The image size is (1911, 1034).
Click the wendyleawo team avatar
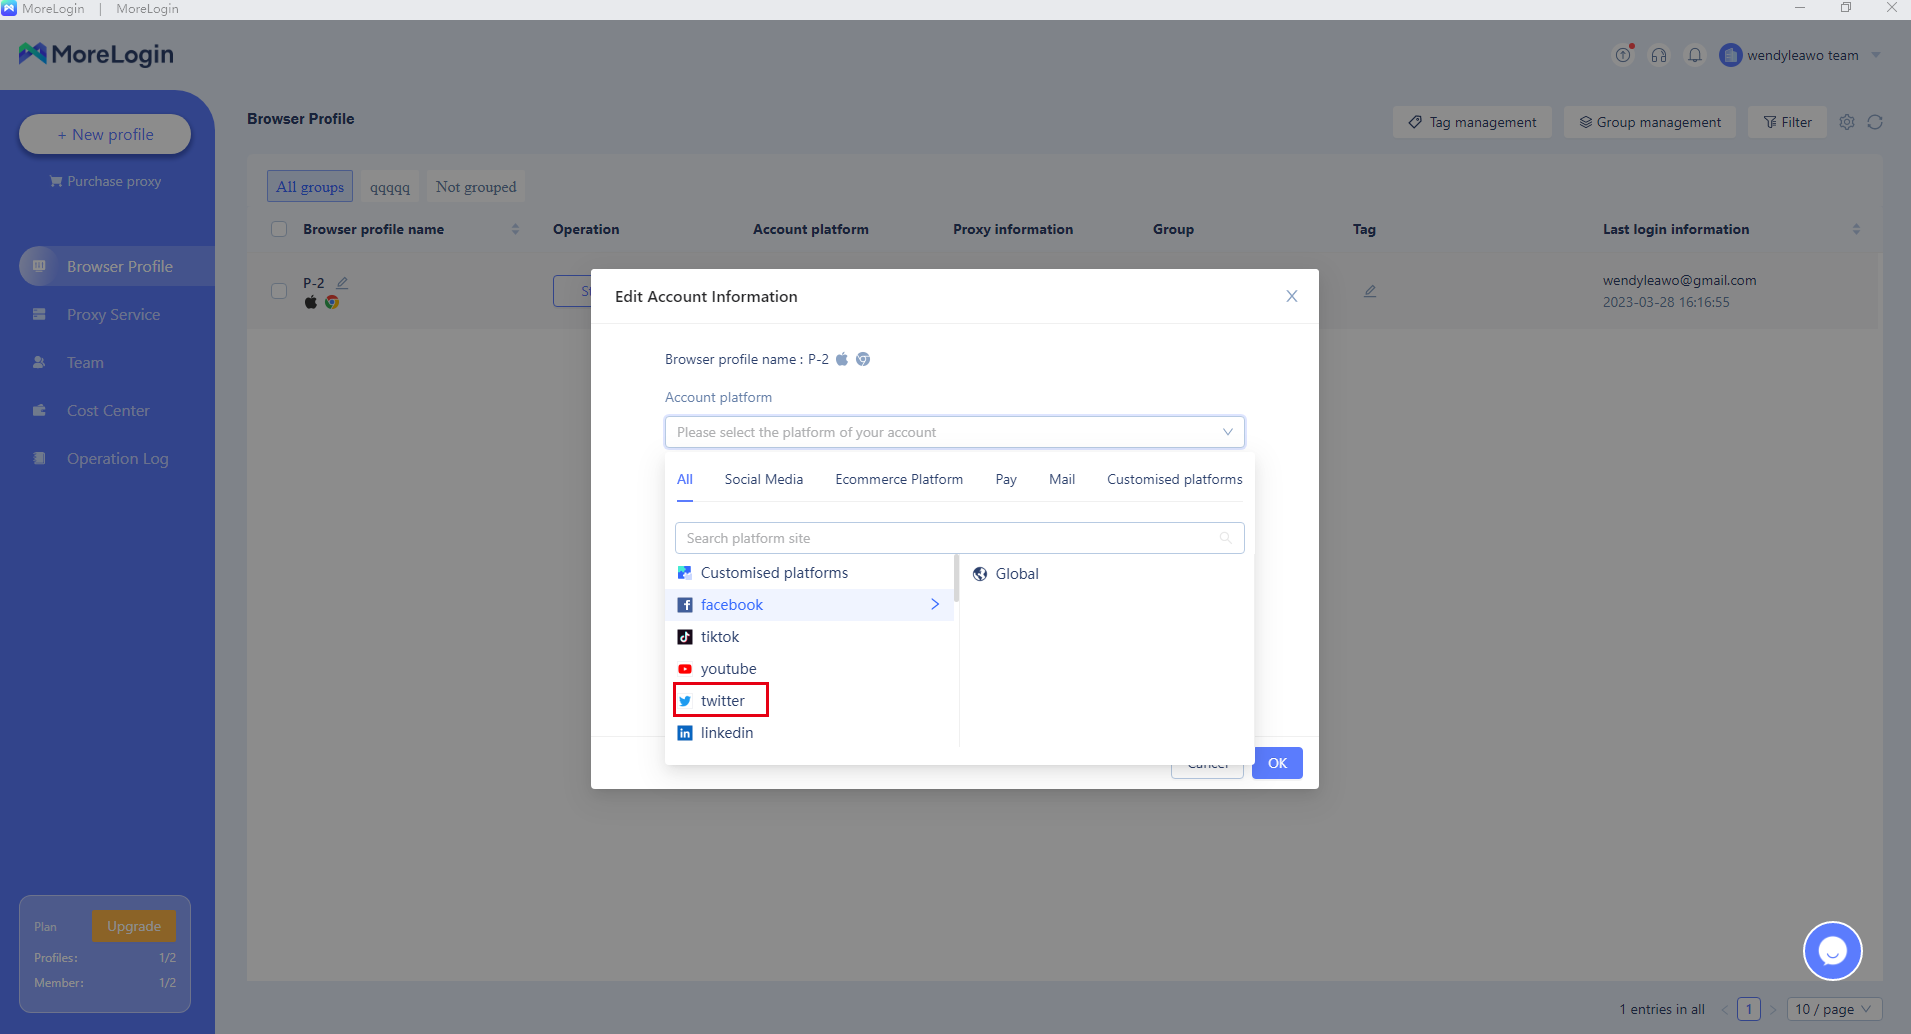pos(1730,55)
